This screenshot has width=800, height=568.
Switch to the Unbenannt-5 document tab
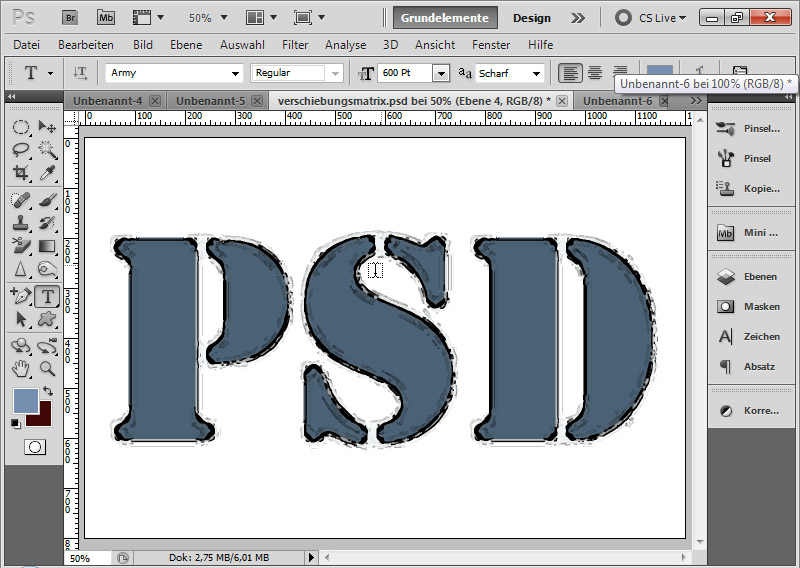(210, 101)
